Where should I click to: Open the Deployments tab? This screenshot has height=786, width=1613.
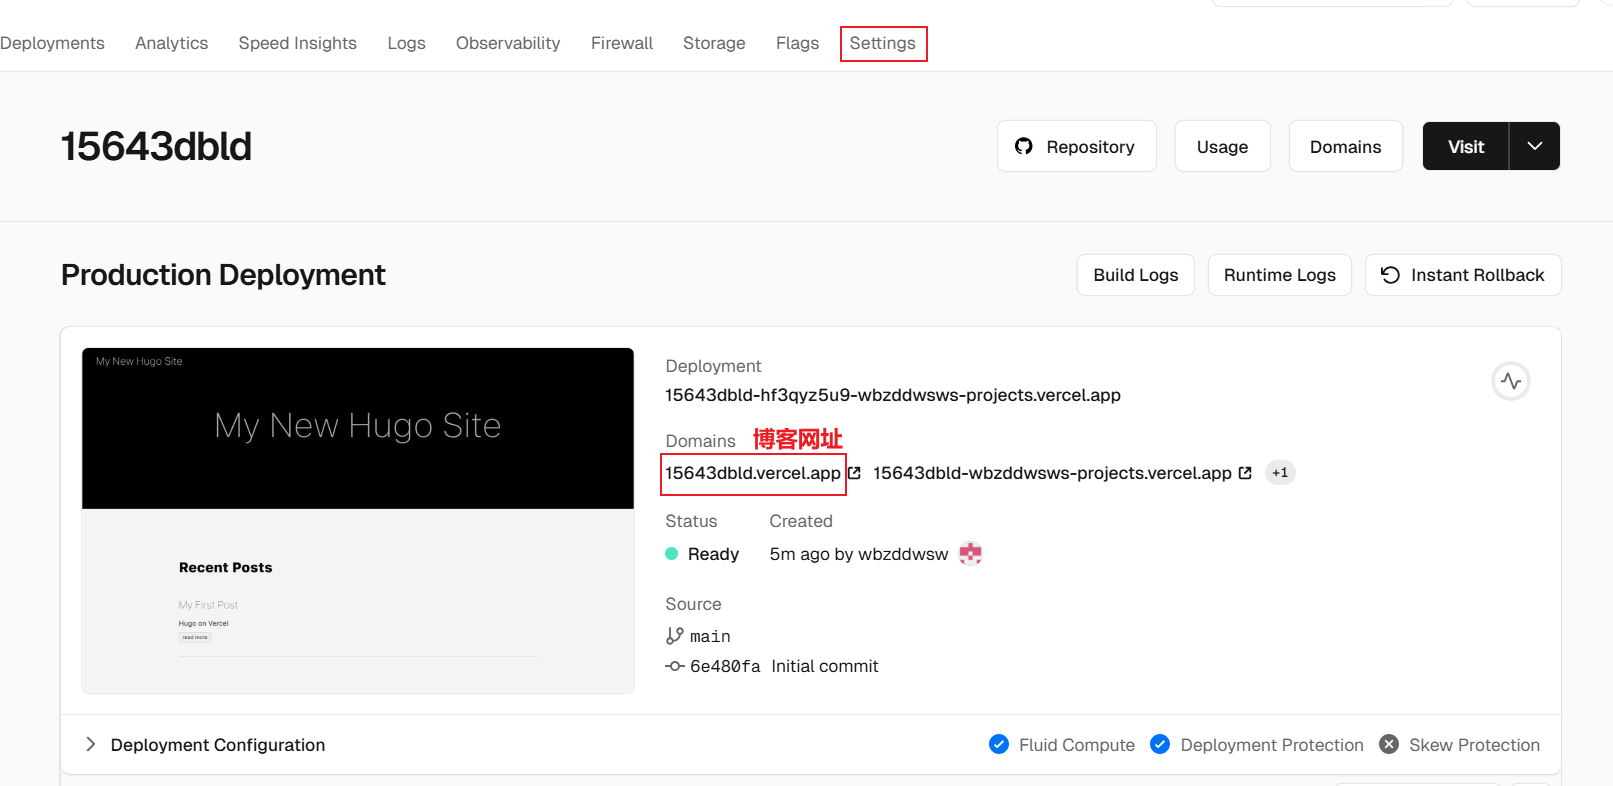point(52,43)
